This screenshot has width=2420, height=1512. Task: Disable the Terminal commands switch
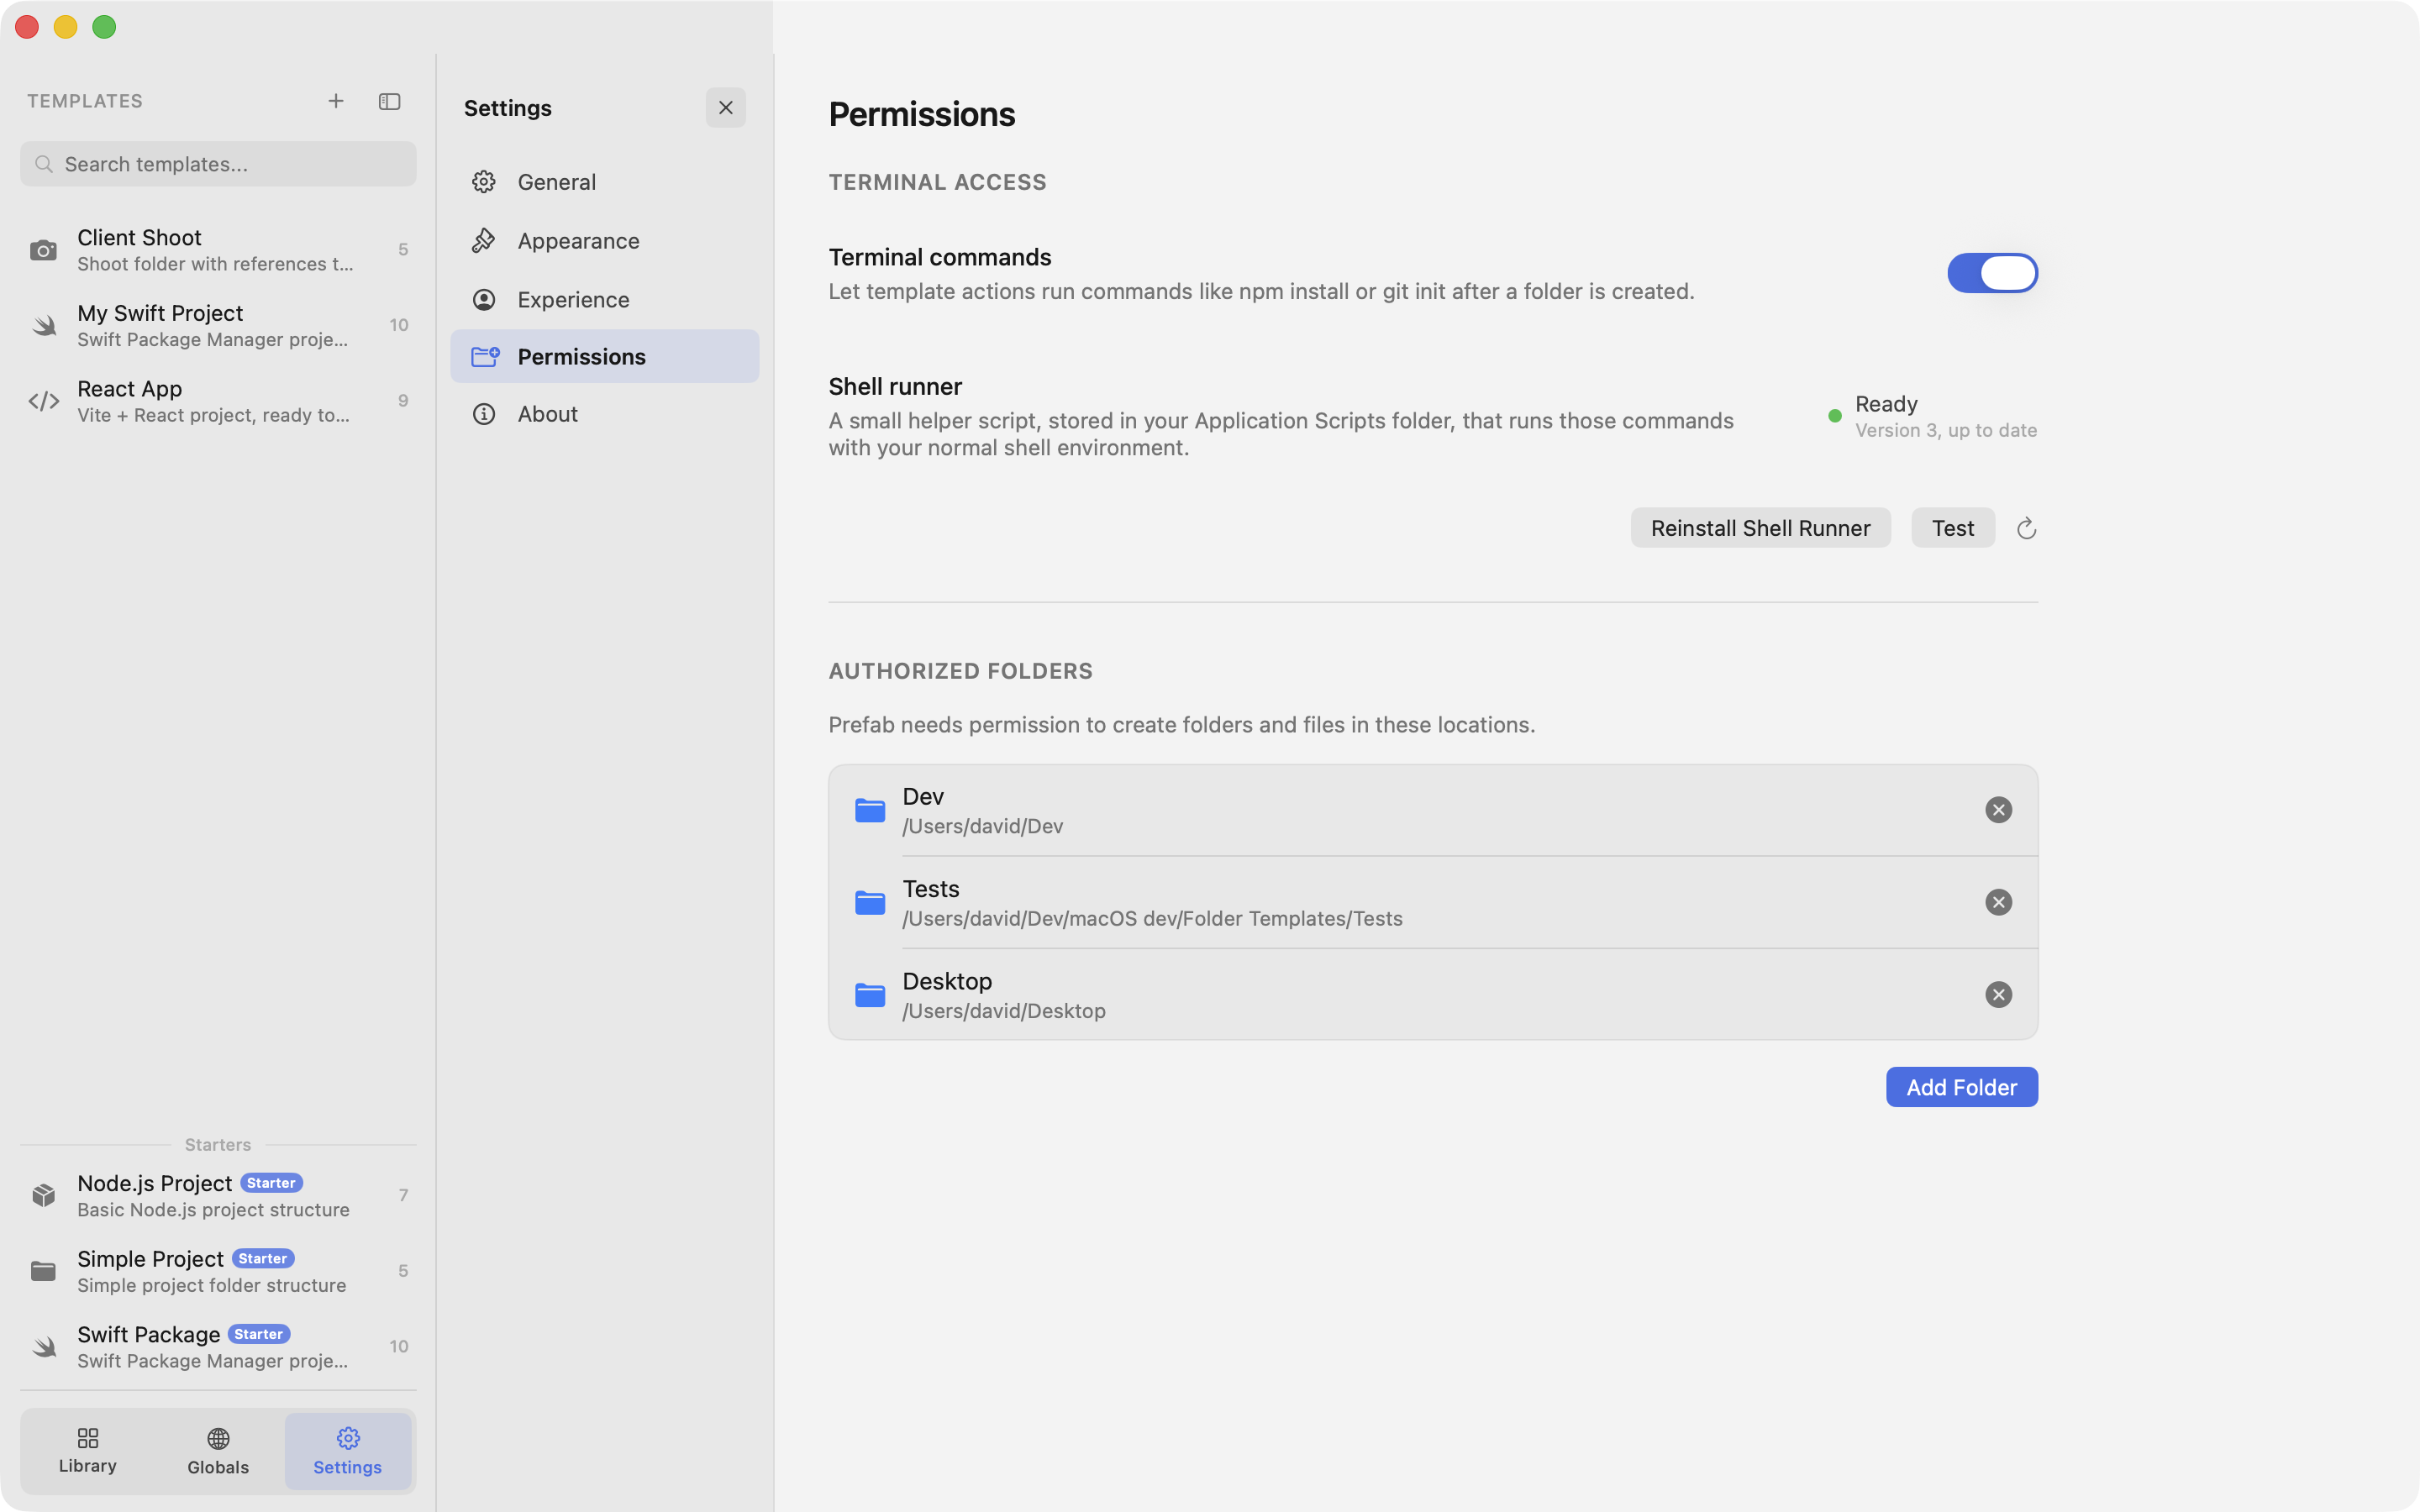pos(1992,273)
